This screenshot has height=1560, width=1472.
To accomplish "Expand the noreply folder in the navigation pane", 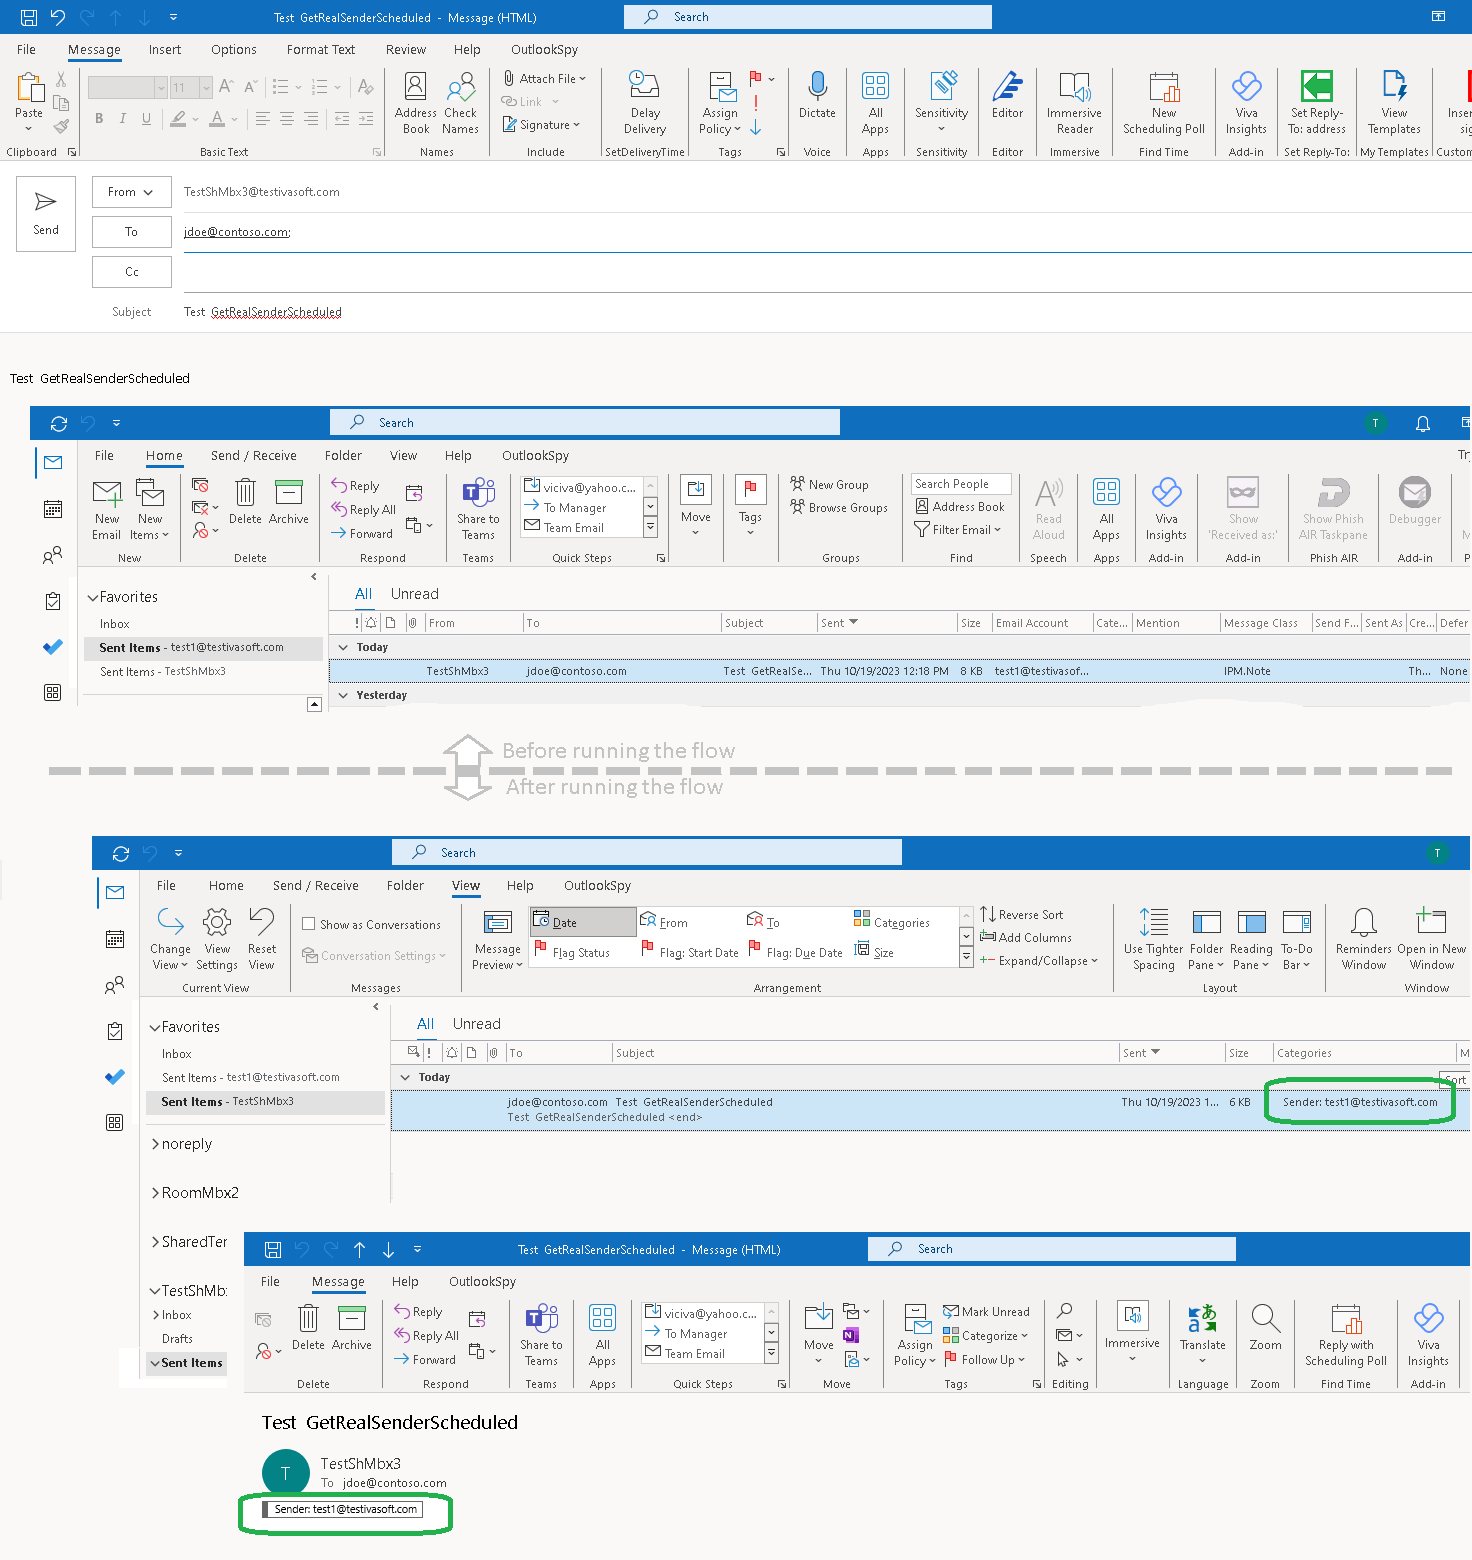I will click(155, 1144).
